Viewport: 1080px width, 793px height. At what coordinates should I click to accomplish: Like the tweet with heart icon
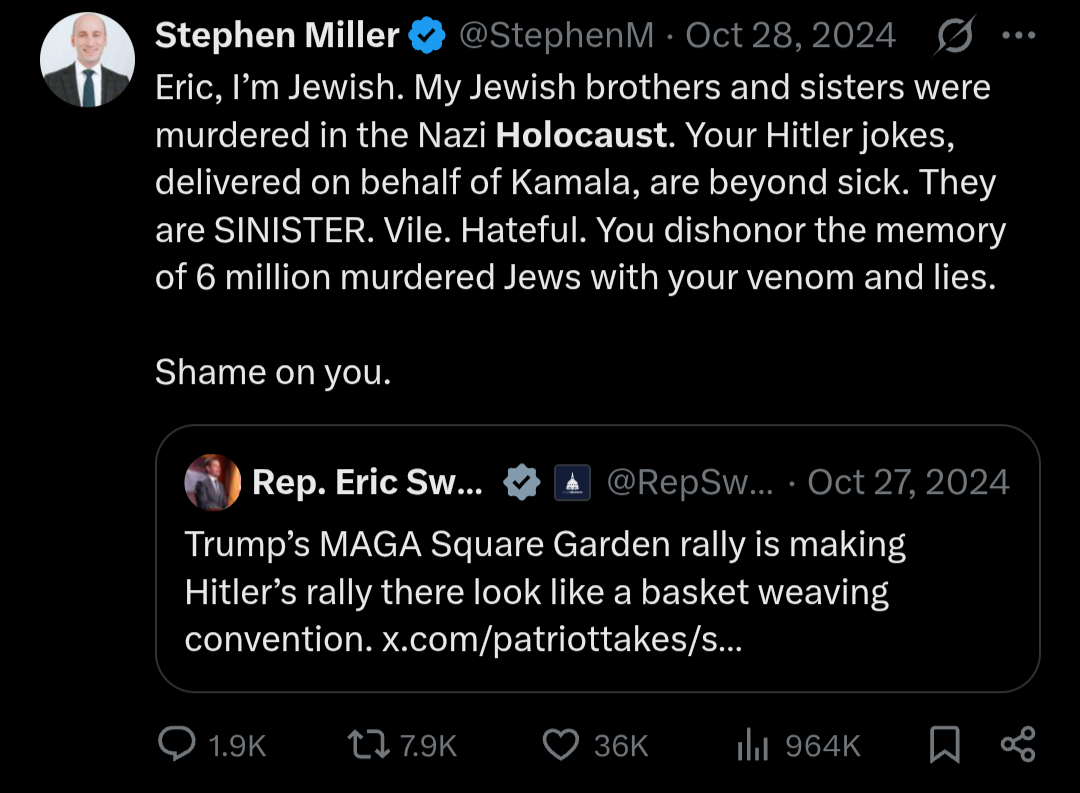(561, 744)
